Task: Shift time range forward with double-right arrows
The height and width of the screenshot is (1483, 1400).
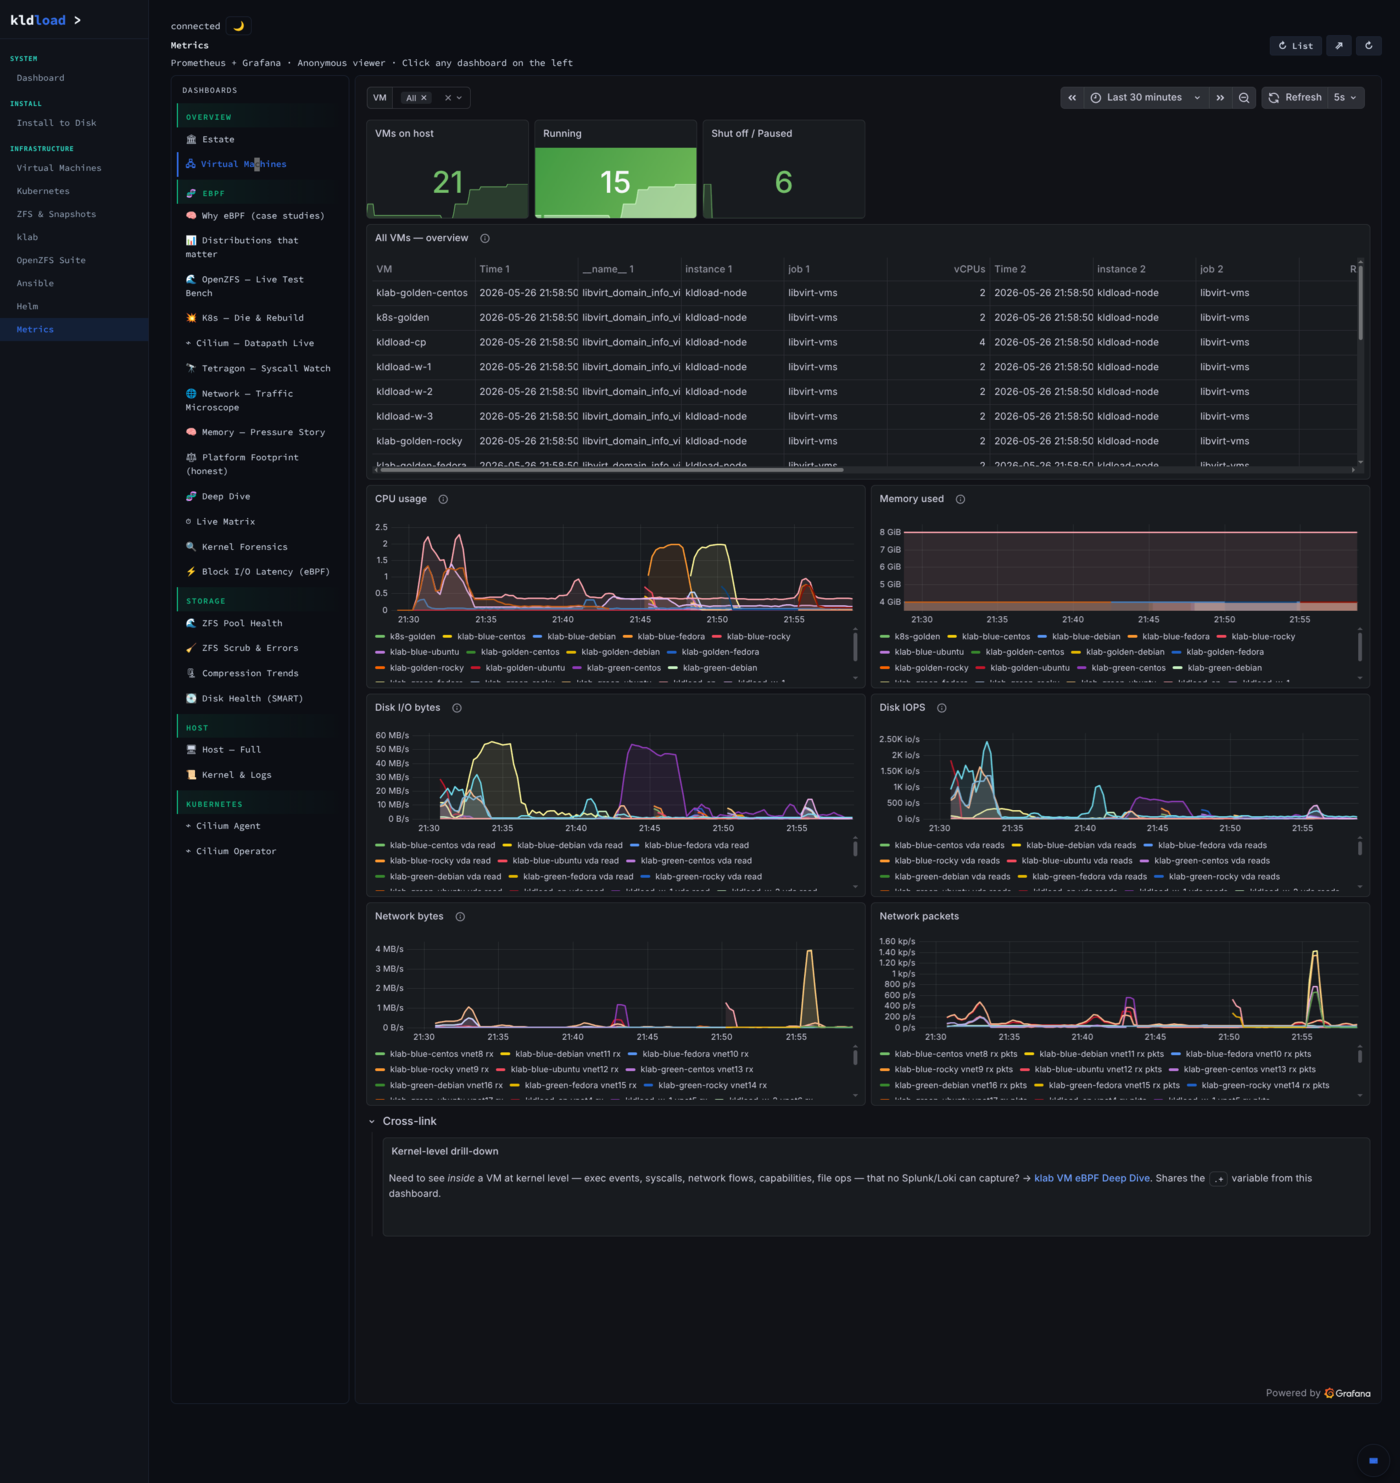Action: pyautogui.click(x=1220, y=98)
